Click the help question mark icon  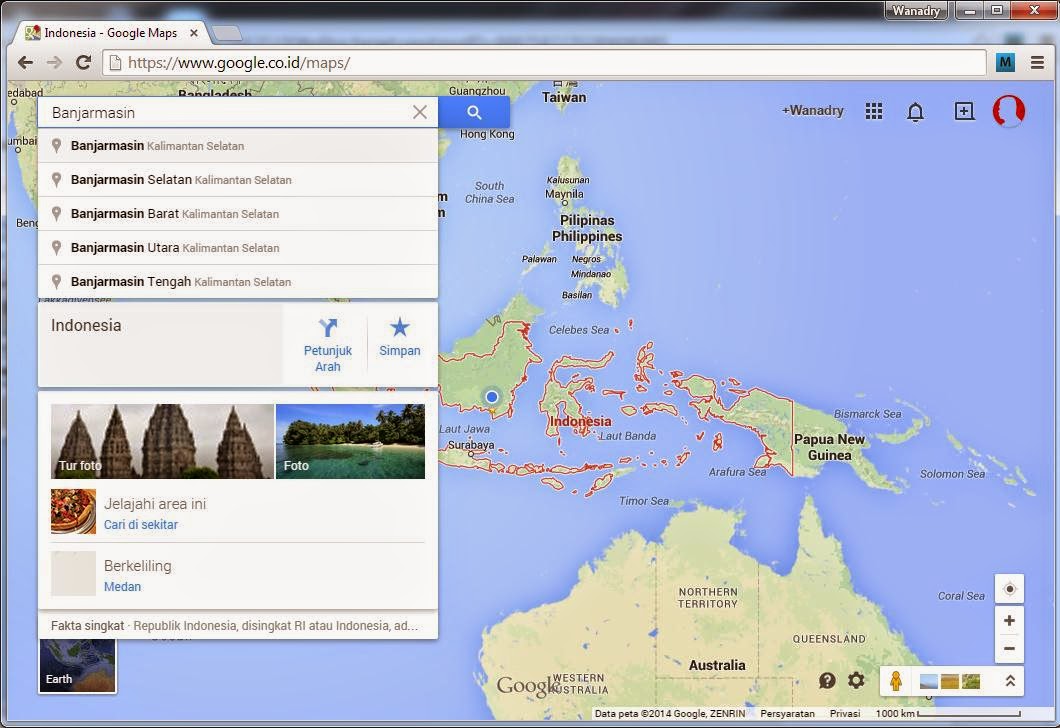click(827, 680)
